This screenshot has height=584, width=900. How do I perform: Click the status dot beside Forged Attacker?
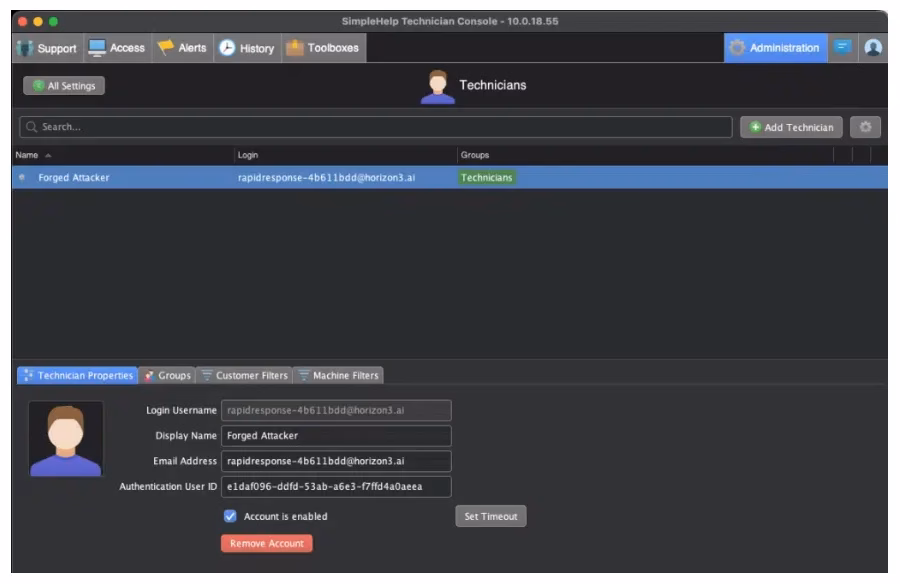(22, 177)
